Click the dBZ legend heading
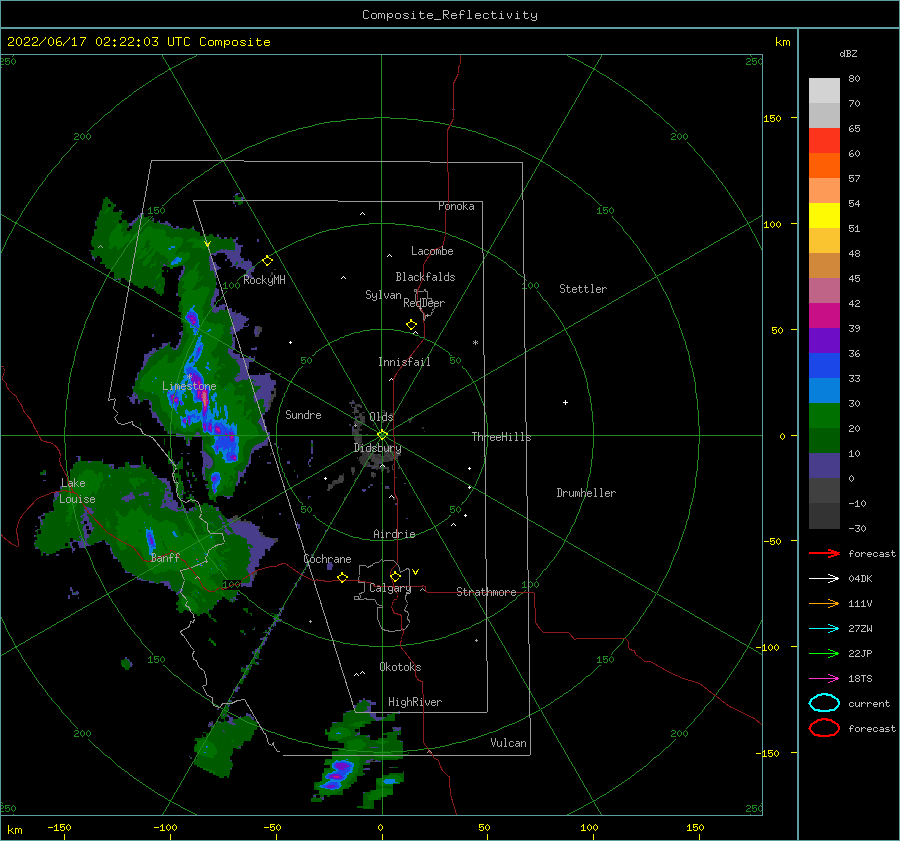 coord(848,54)
